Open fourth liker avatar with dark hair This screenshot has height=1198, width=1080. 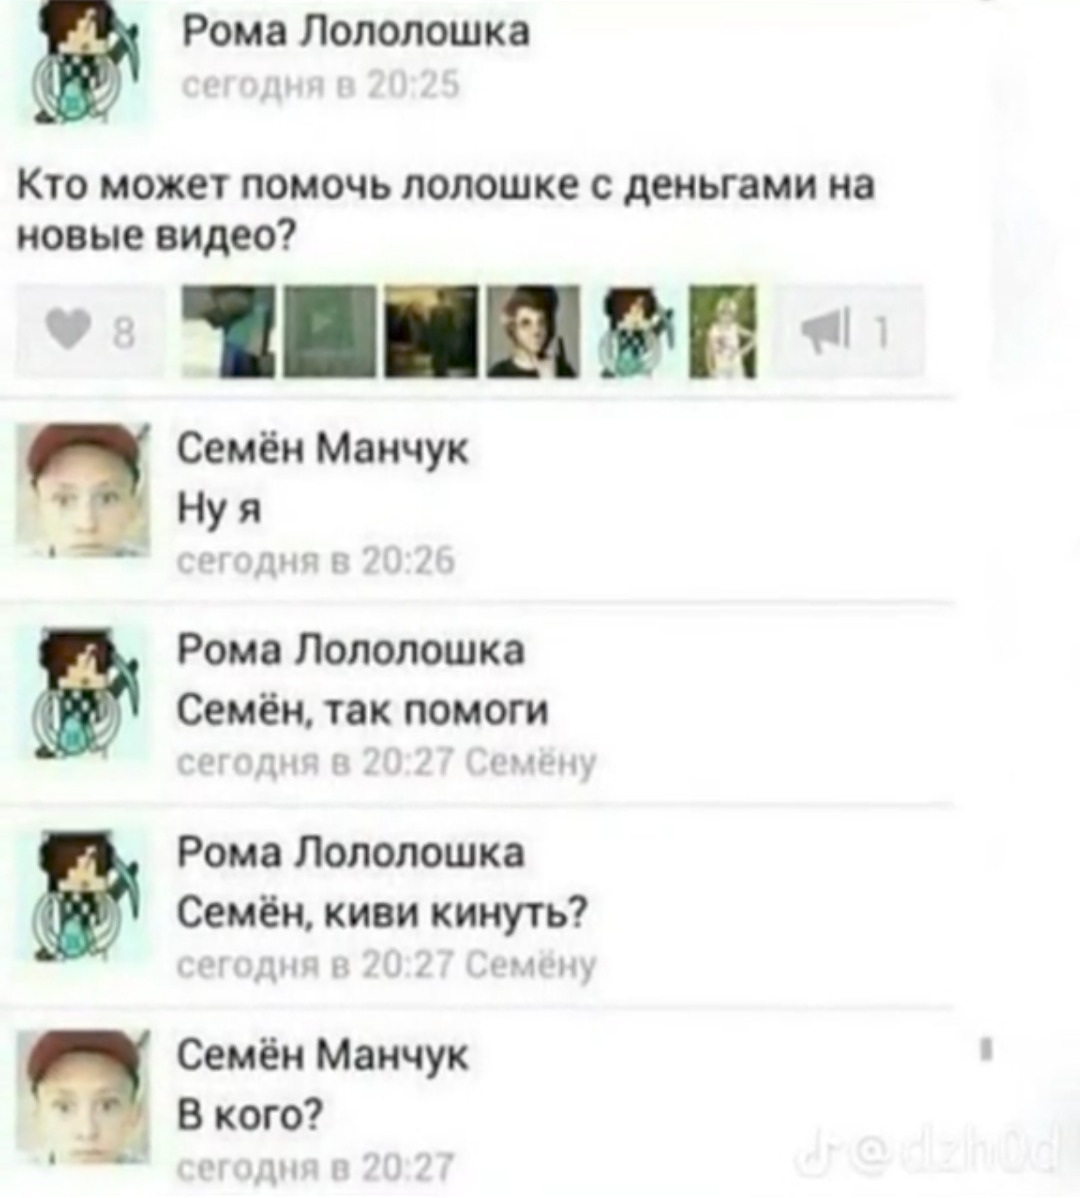(533, 332)
